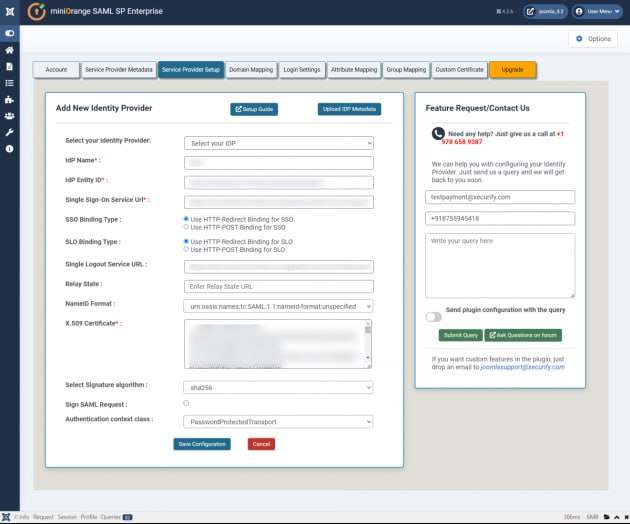Open the Home dashboard sidebar icon
Viewport: 630px width, 524px height.
point(10,50)
